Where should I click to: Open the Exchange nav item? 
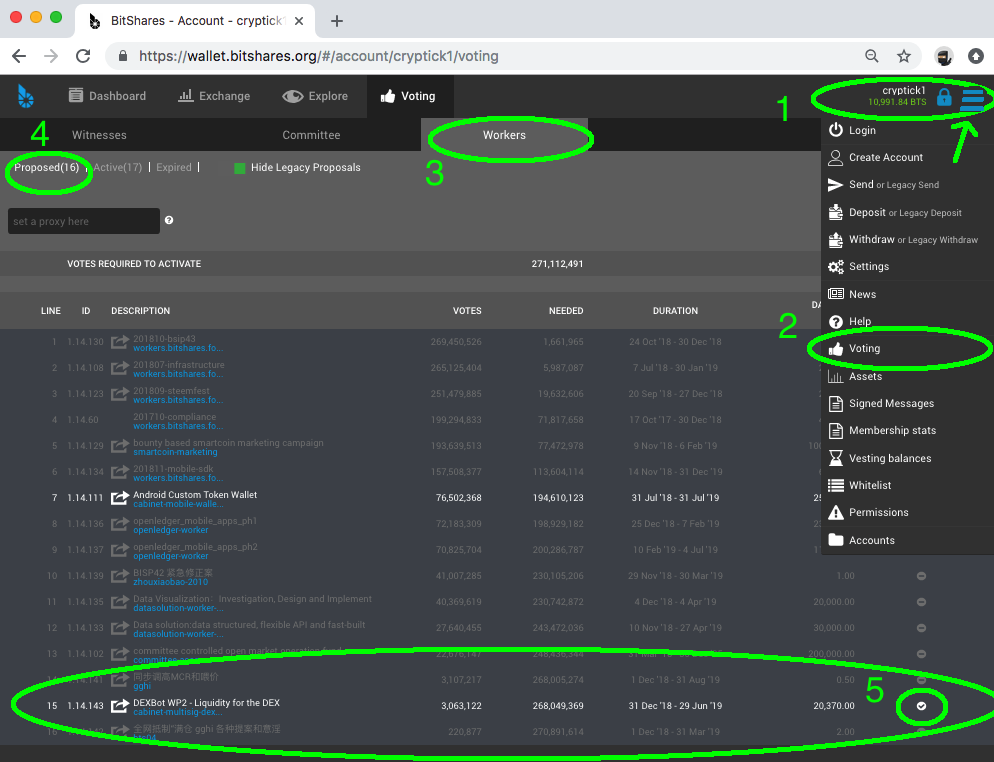[214, 96]
